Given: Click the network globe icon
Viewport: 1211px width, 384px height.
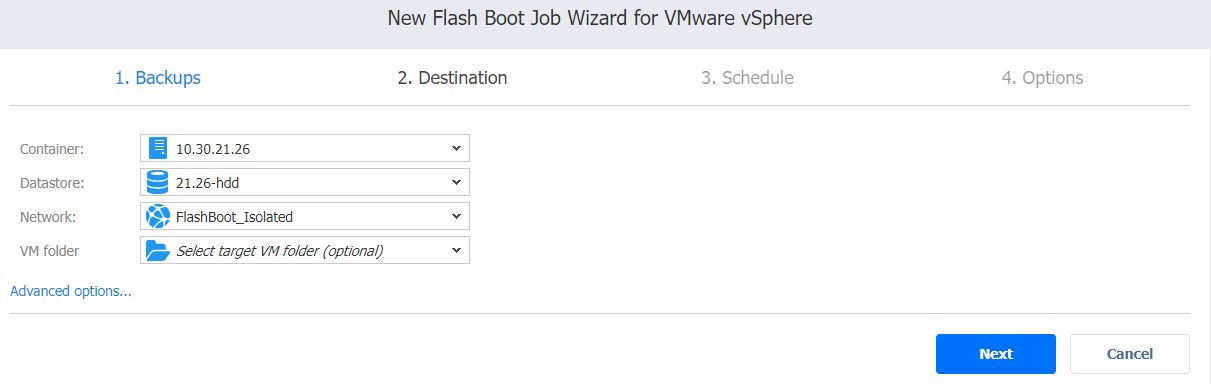Looking at the screenshot, I should coord(157,216).
